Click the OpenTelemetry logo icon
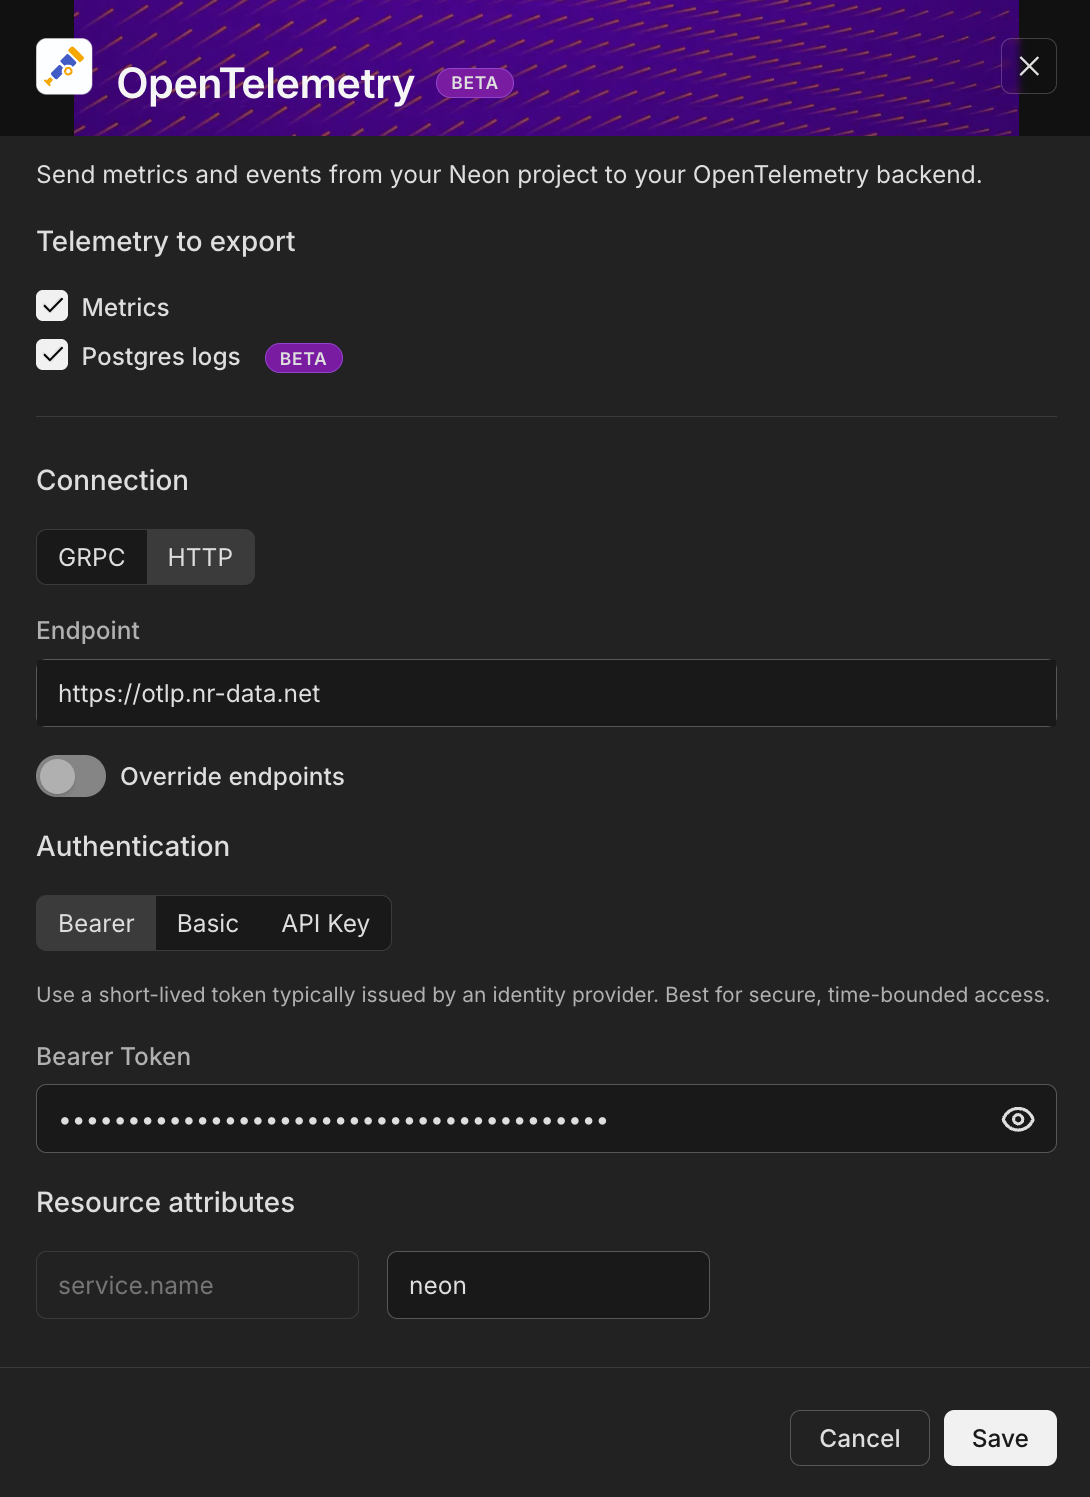 [64, 66]
